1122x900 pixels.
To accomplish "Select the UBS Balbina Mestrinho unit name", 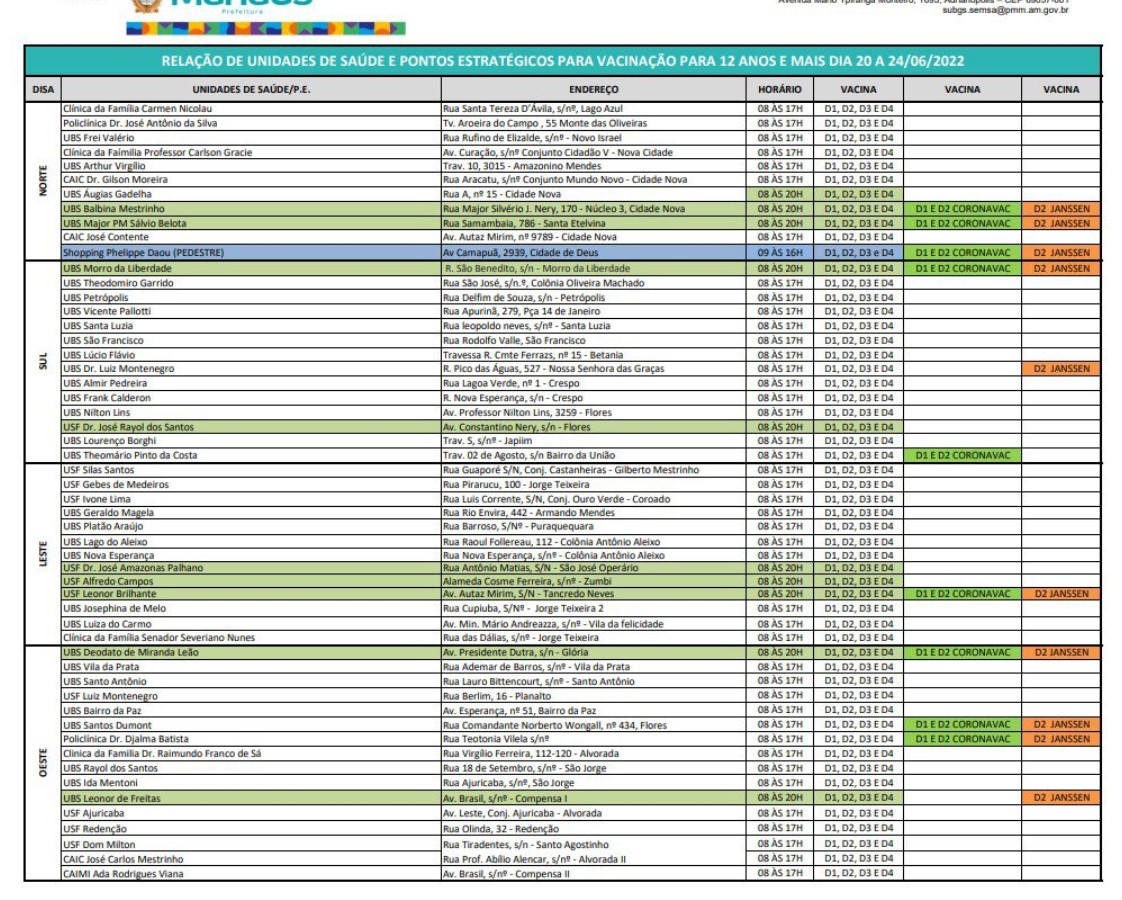I will coord(250,209).
